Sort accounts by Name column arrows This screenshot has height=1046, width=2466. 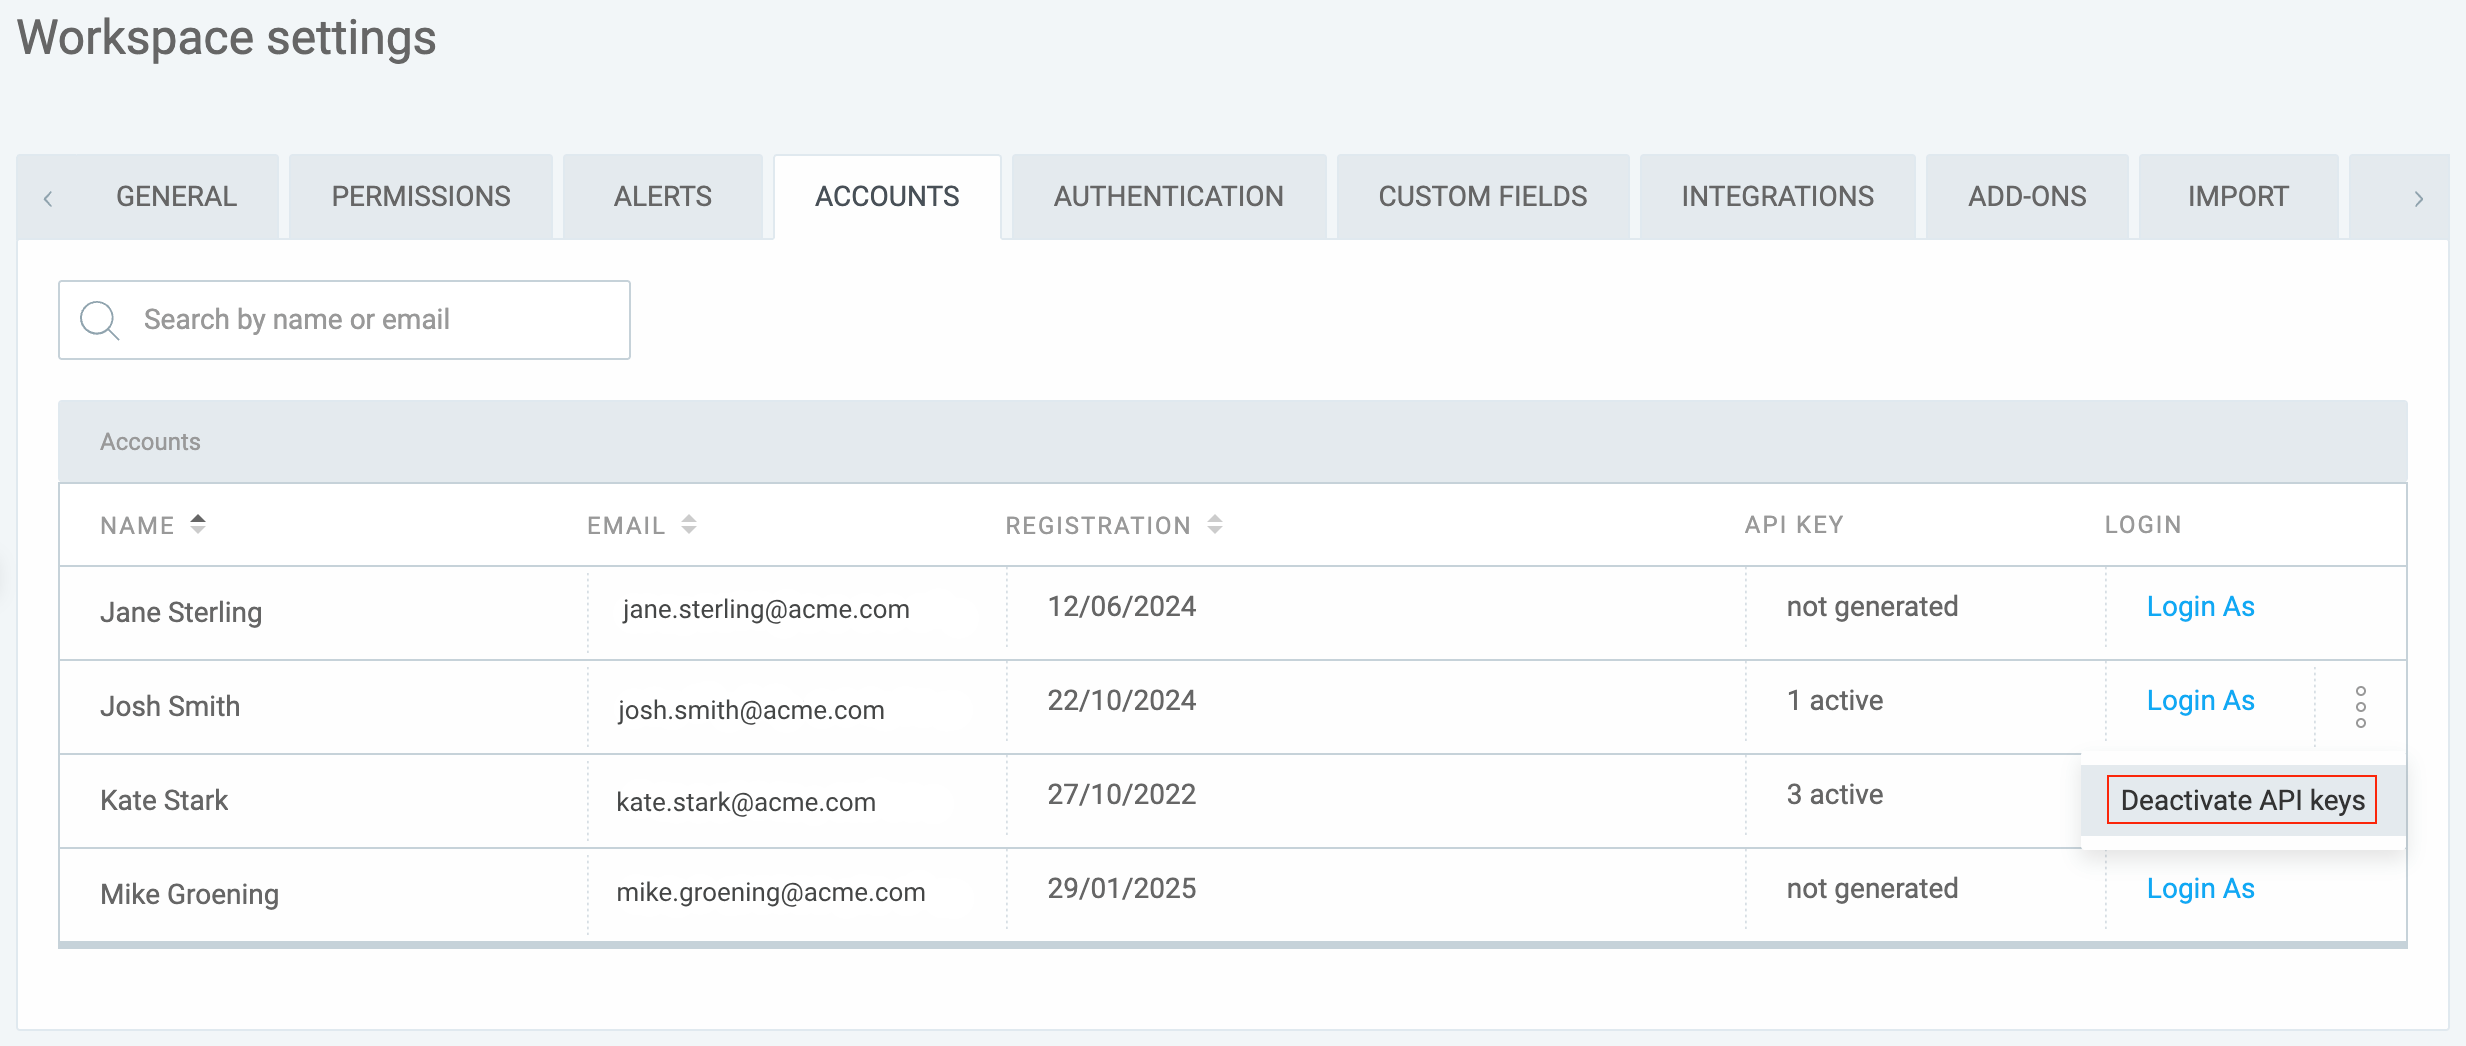[198, 524]
